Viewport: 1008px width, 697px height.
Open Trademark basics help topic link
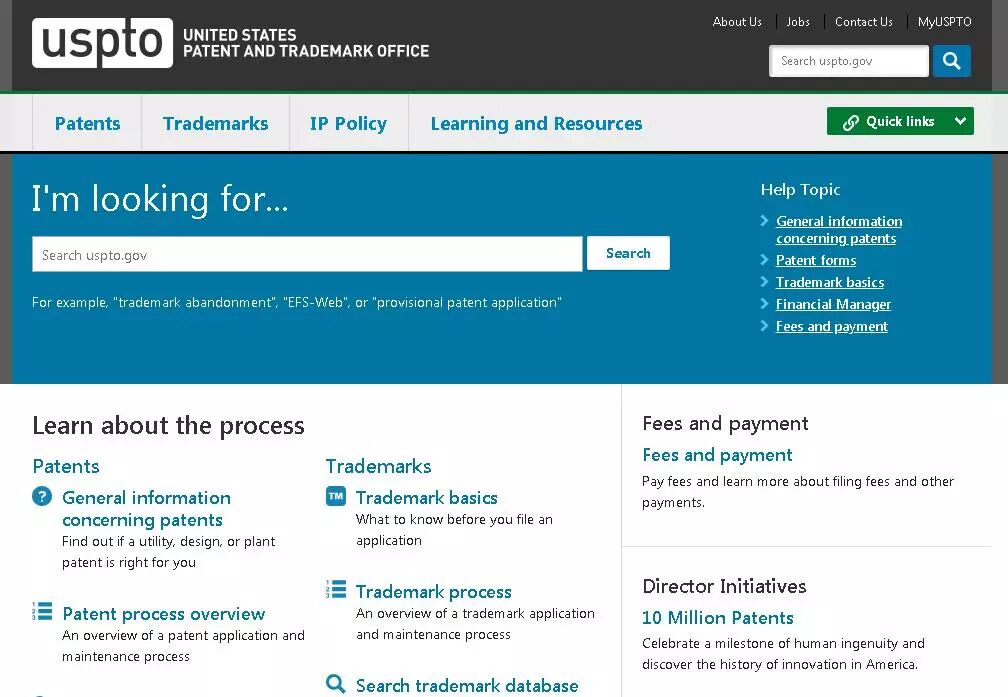pyautogui.click(x=830, y=282)
